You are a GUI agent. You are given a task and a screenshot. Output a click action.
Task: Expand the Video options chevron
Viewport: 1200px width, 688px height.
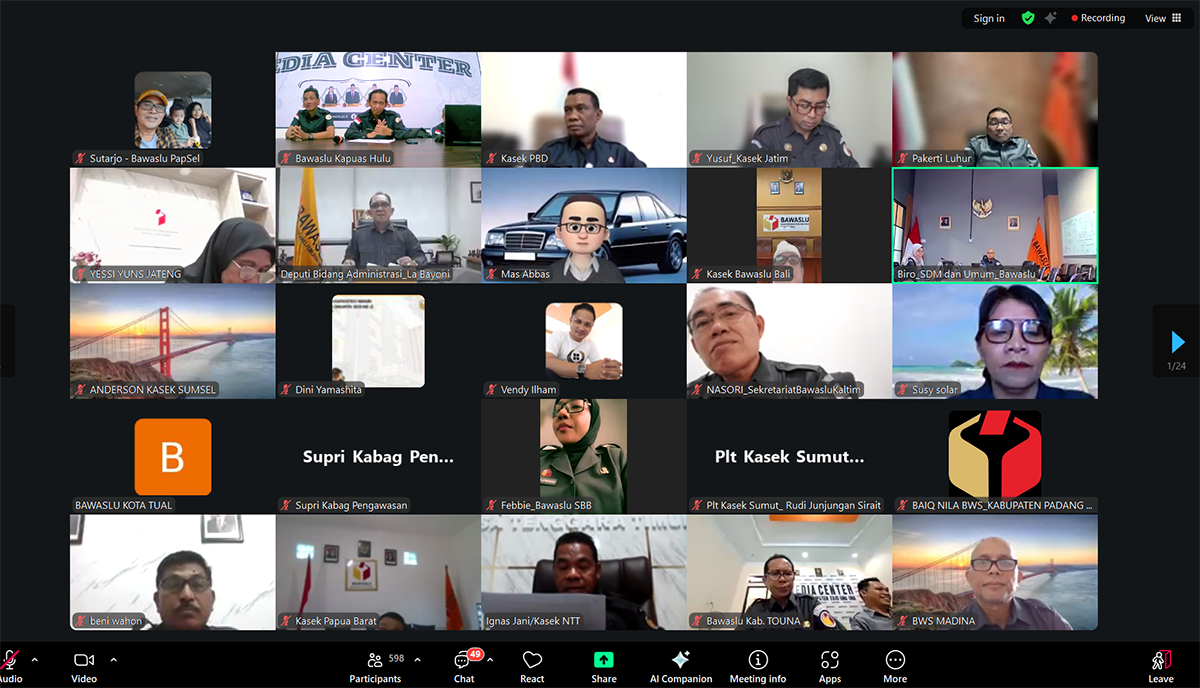[113, 660]
